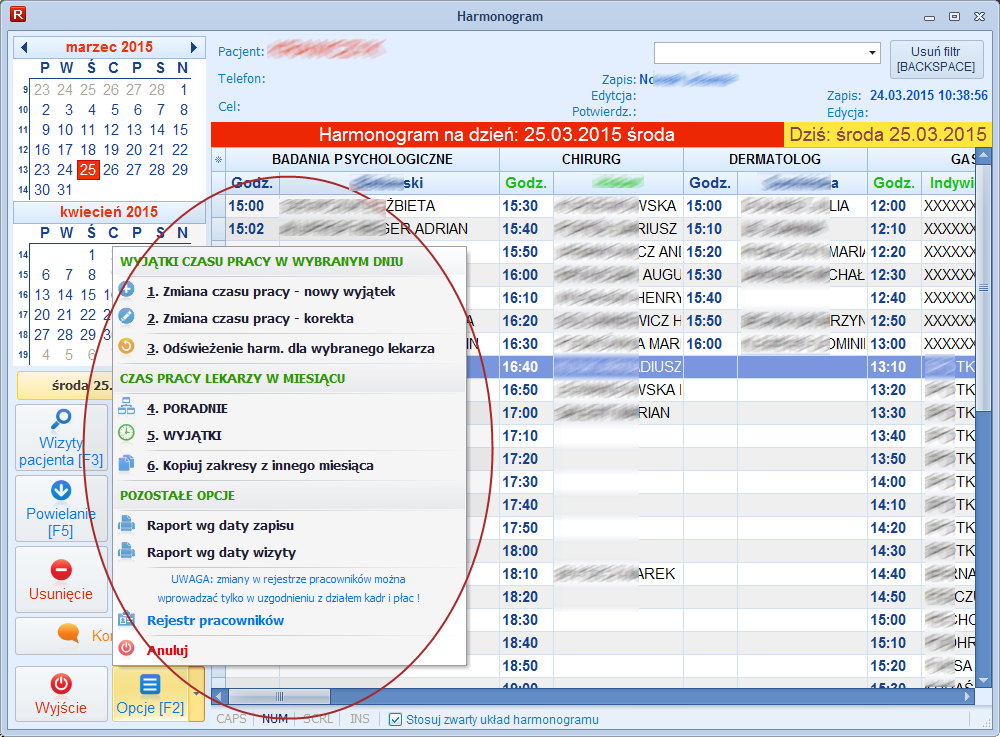Select day 26 in the March 2015 calendar
Screen dimensions: 1000x737
tap(111, 169)
